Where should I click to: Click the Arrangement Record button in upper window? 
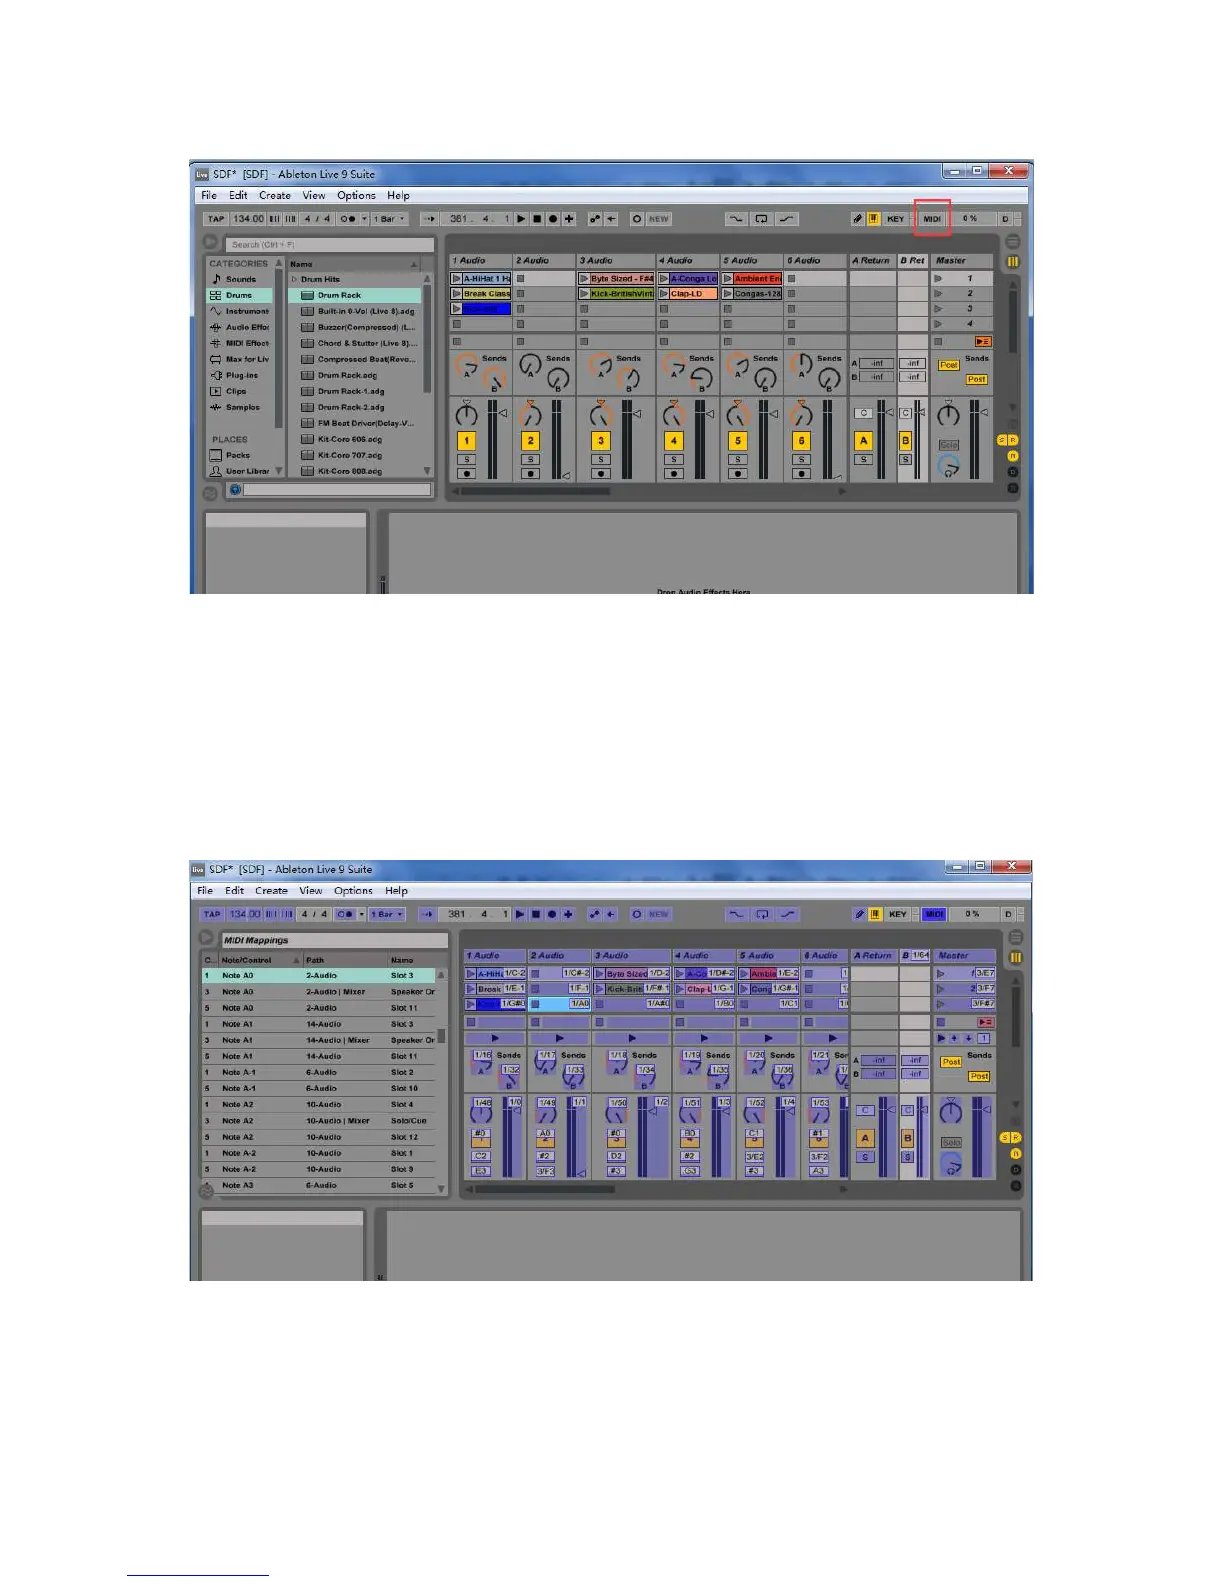[x=553, y=219]
